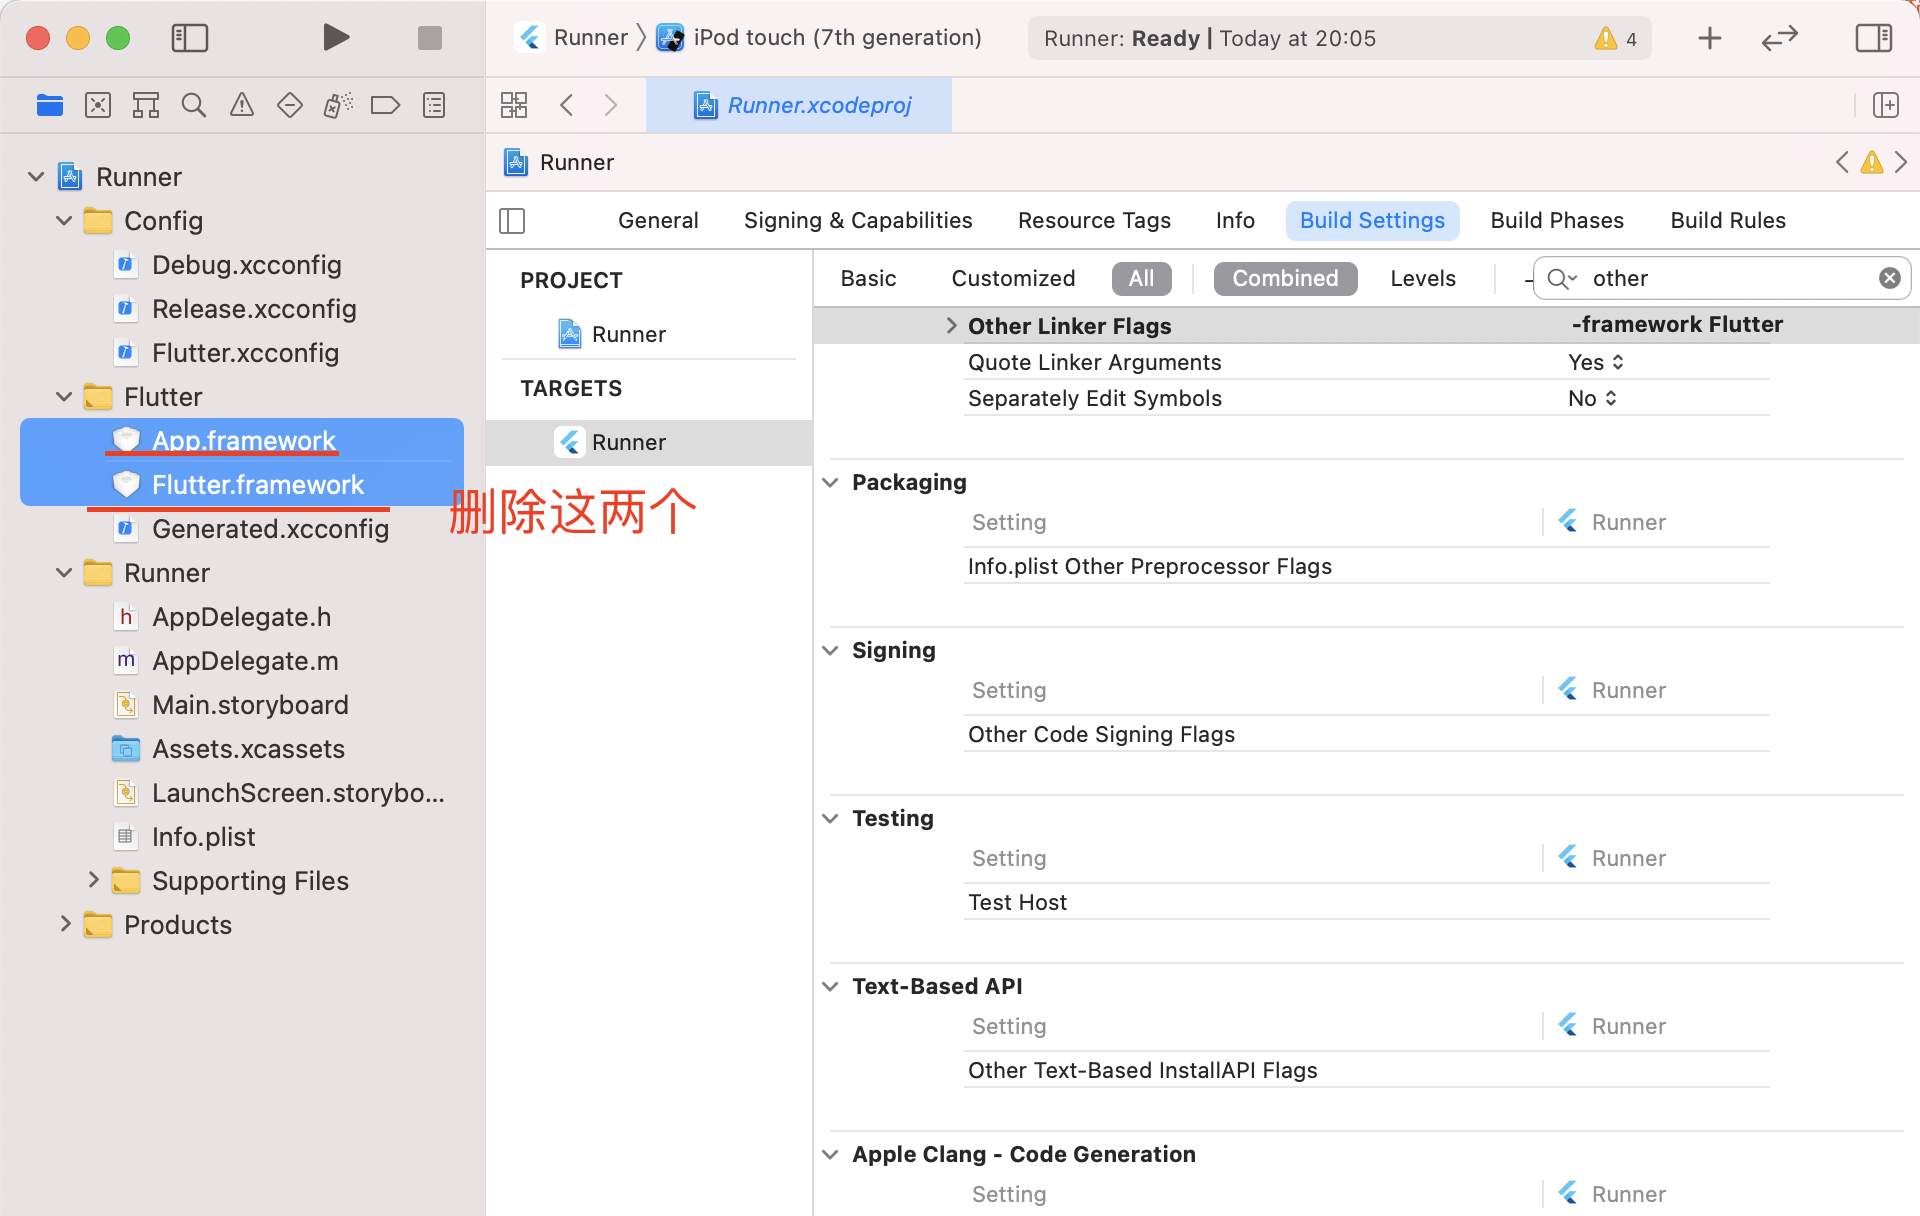Switch to Levels view
The width and height of the screenshot is (1920, 1216).
(x=1422, y=278)
